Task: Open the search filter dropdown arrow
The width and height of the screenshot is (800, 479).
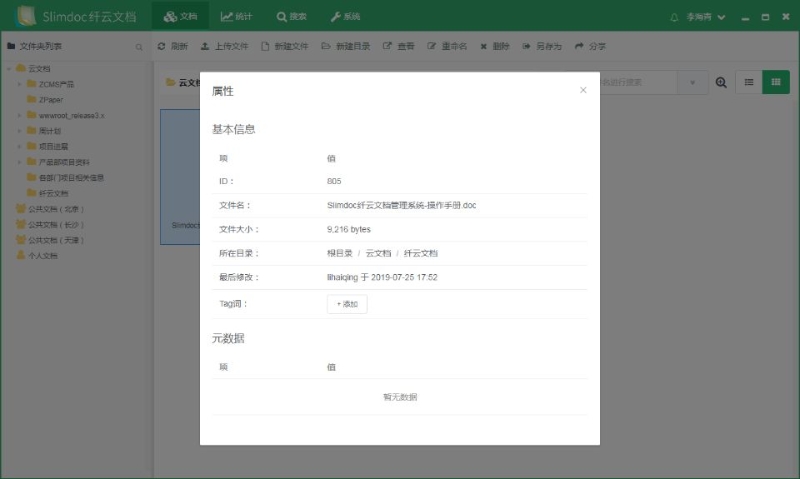Action: [x=692, y=83]
